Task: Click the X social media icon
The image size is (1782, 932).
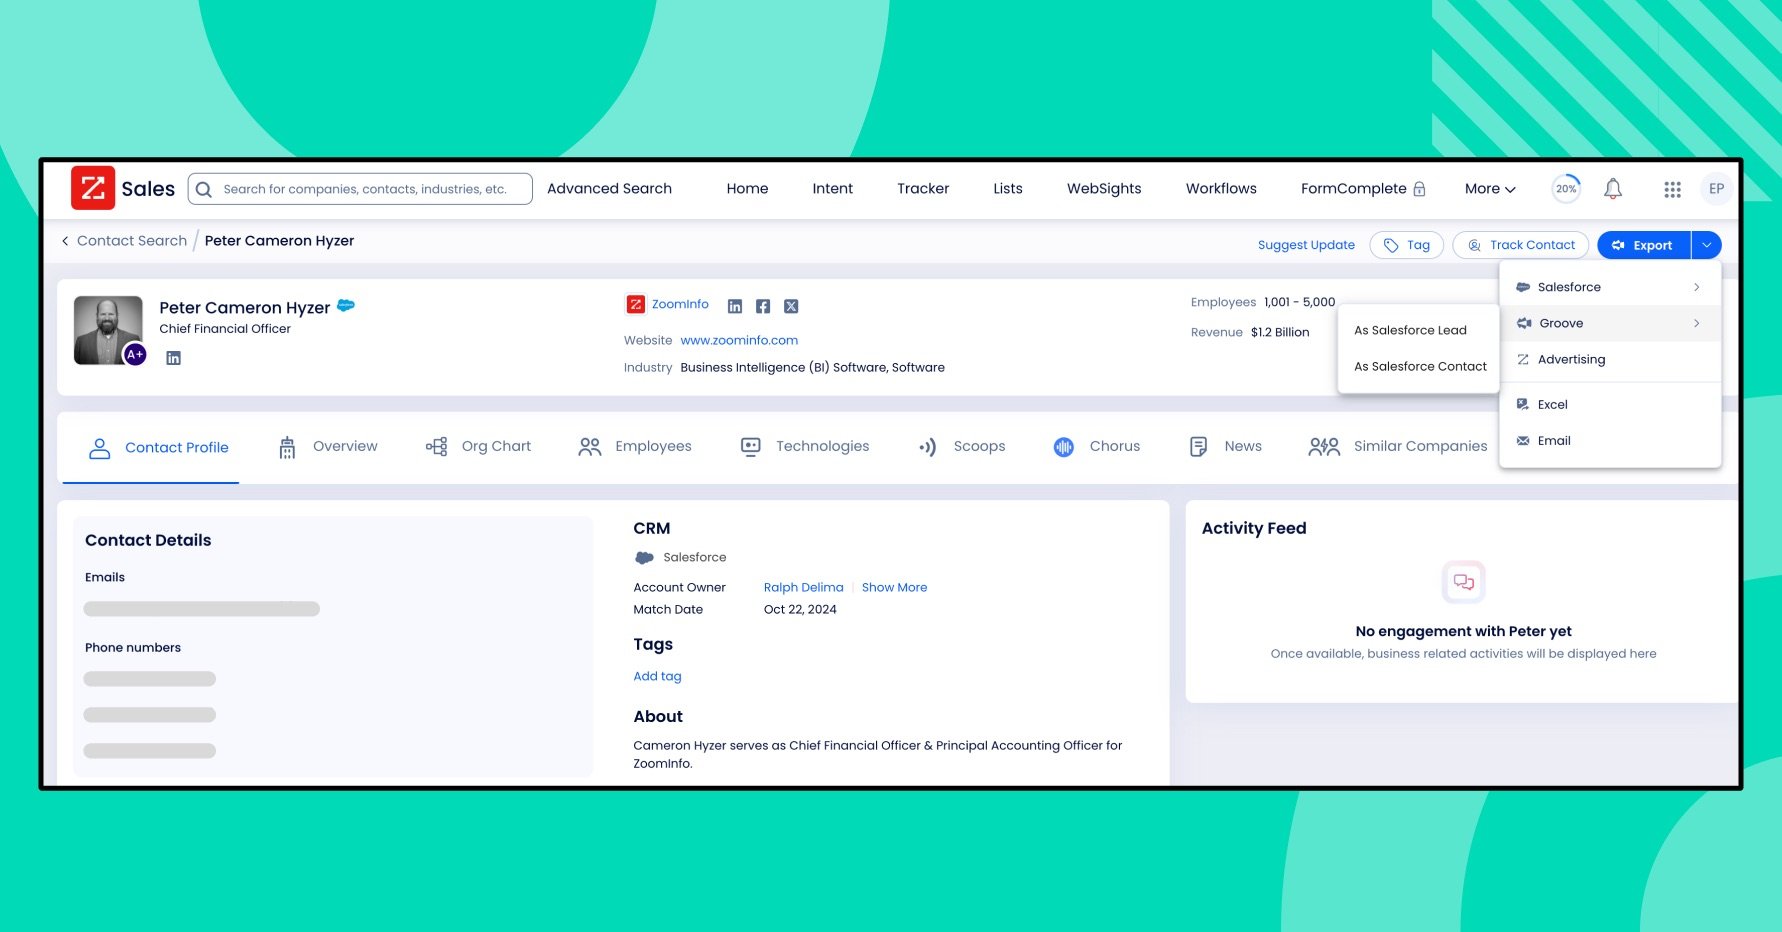Action: click(x=790, y=305)
